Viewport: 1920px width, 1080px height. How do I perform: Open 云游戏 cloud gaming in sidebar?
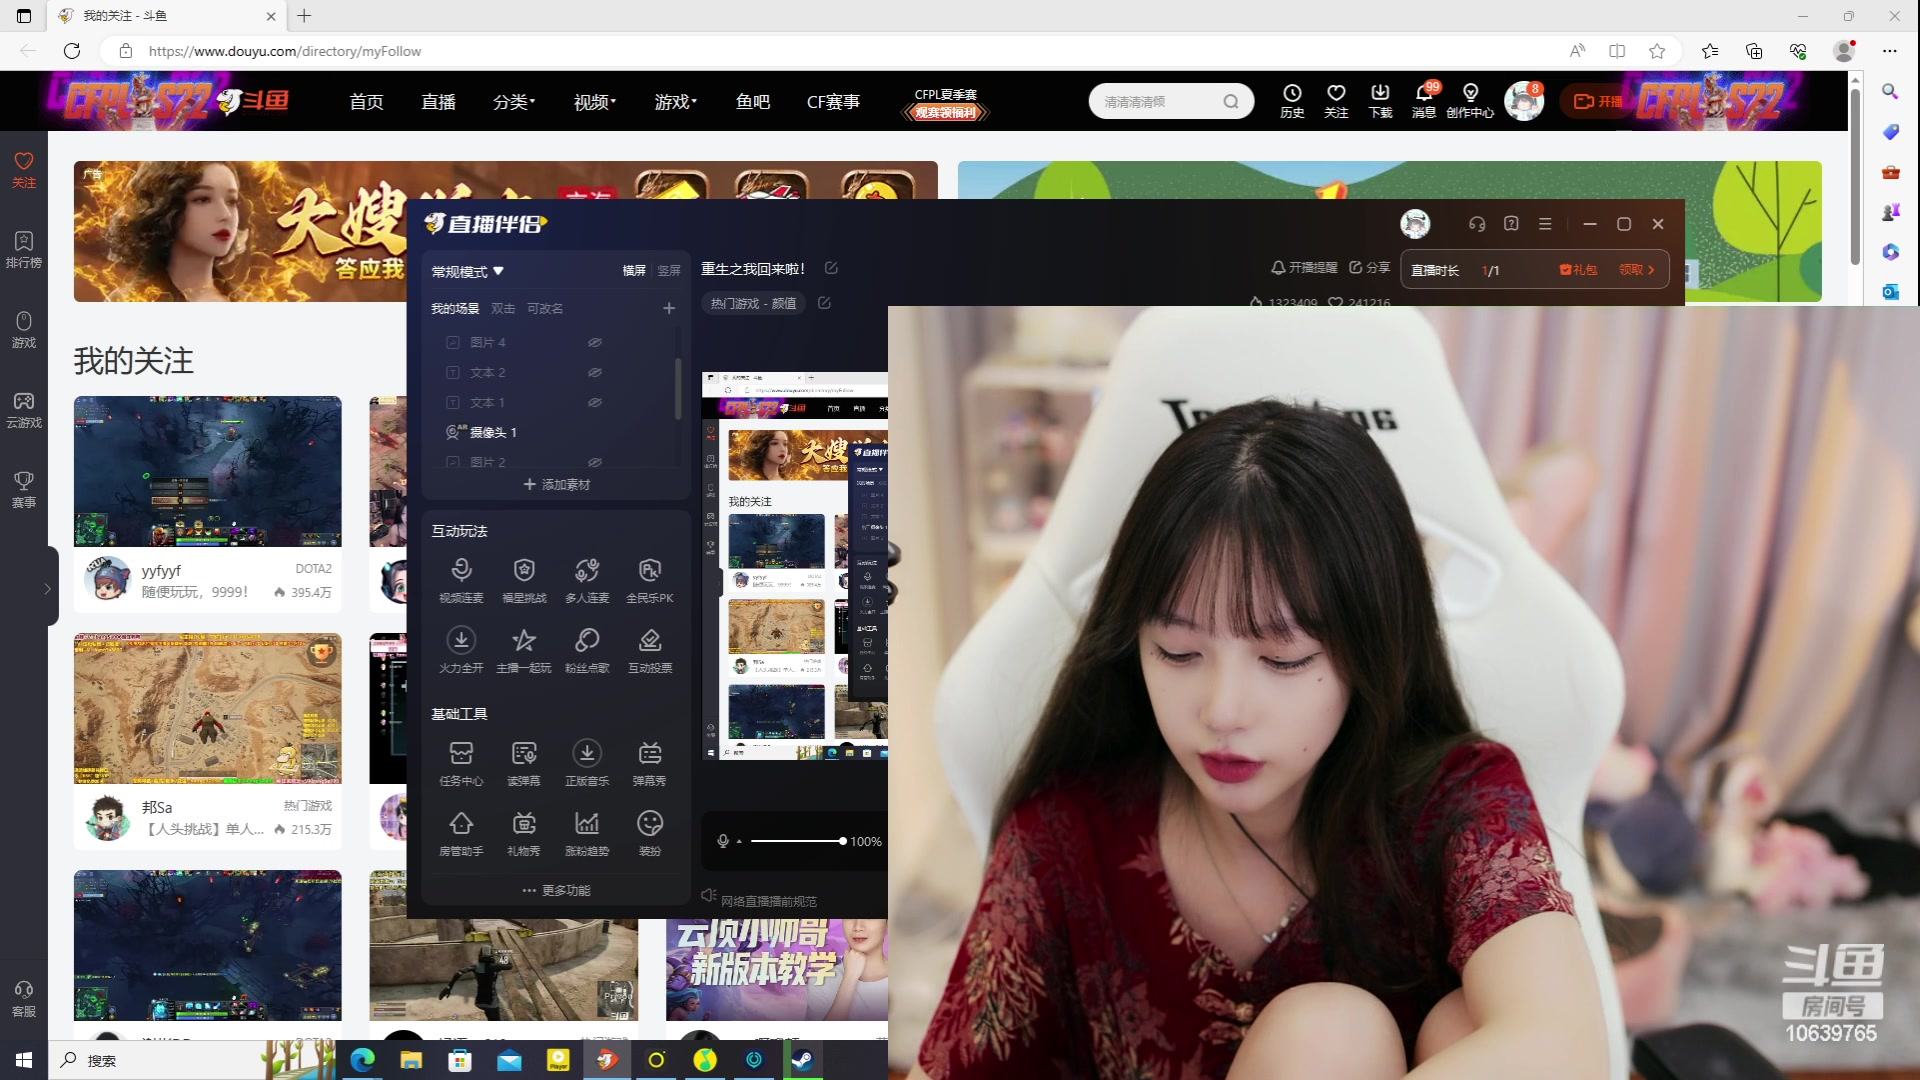click(x=24, y=410)
